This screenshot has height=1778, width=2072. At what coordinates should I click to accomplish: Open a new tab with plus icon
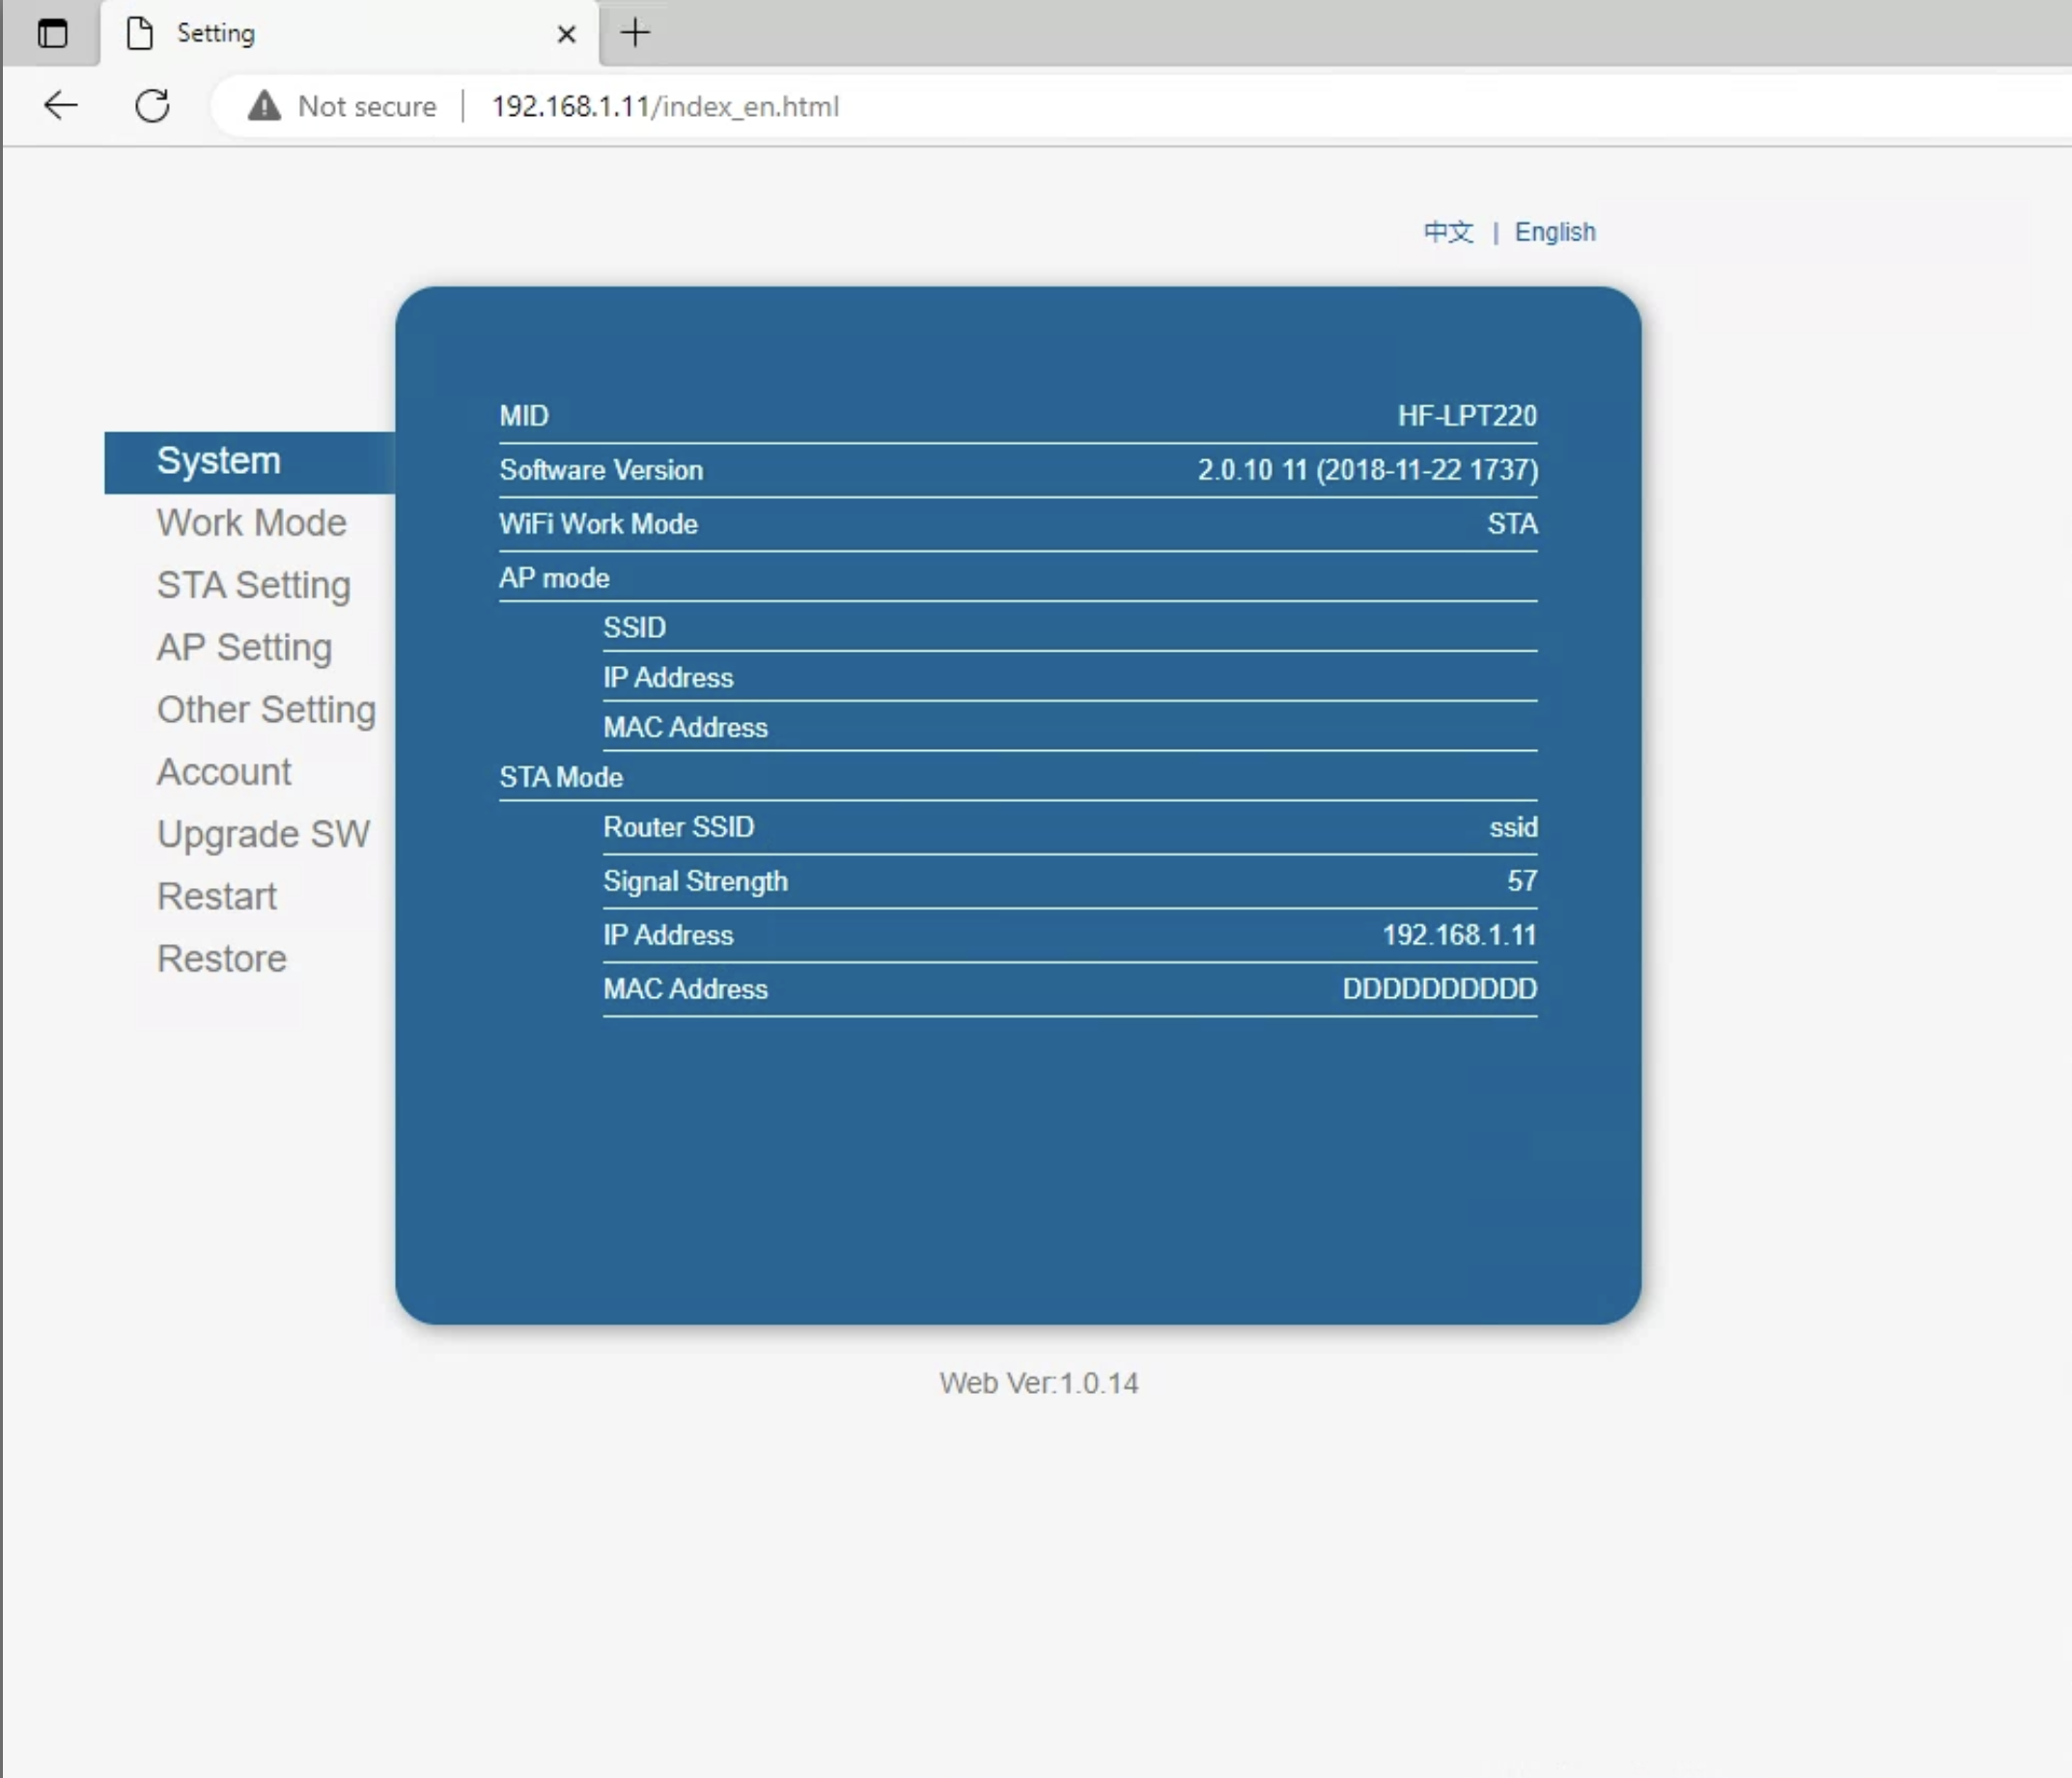pos(635,33)
